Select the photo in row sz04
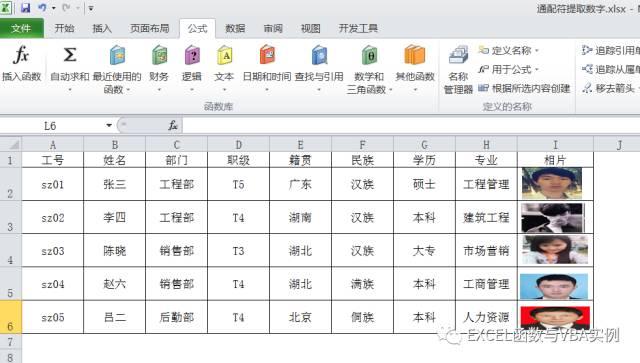640x363 pixels. [554, 286]
